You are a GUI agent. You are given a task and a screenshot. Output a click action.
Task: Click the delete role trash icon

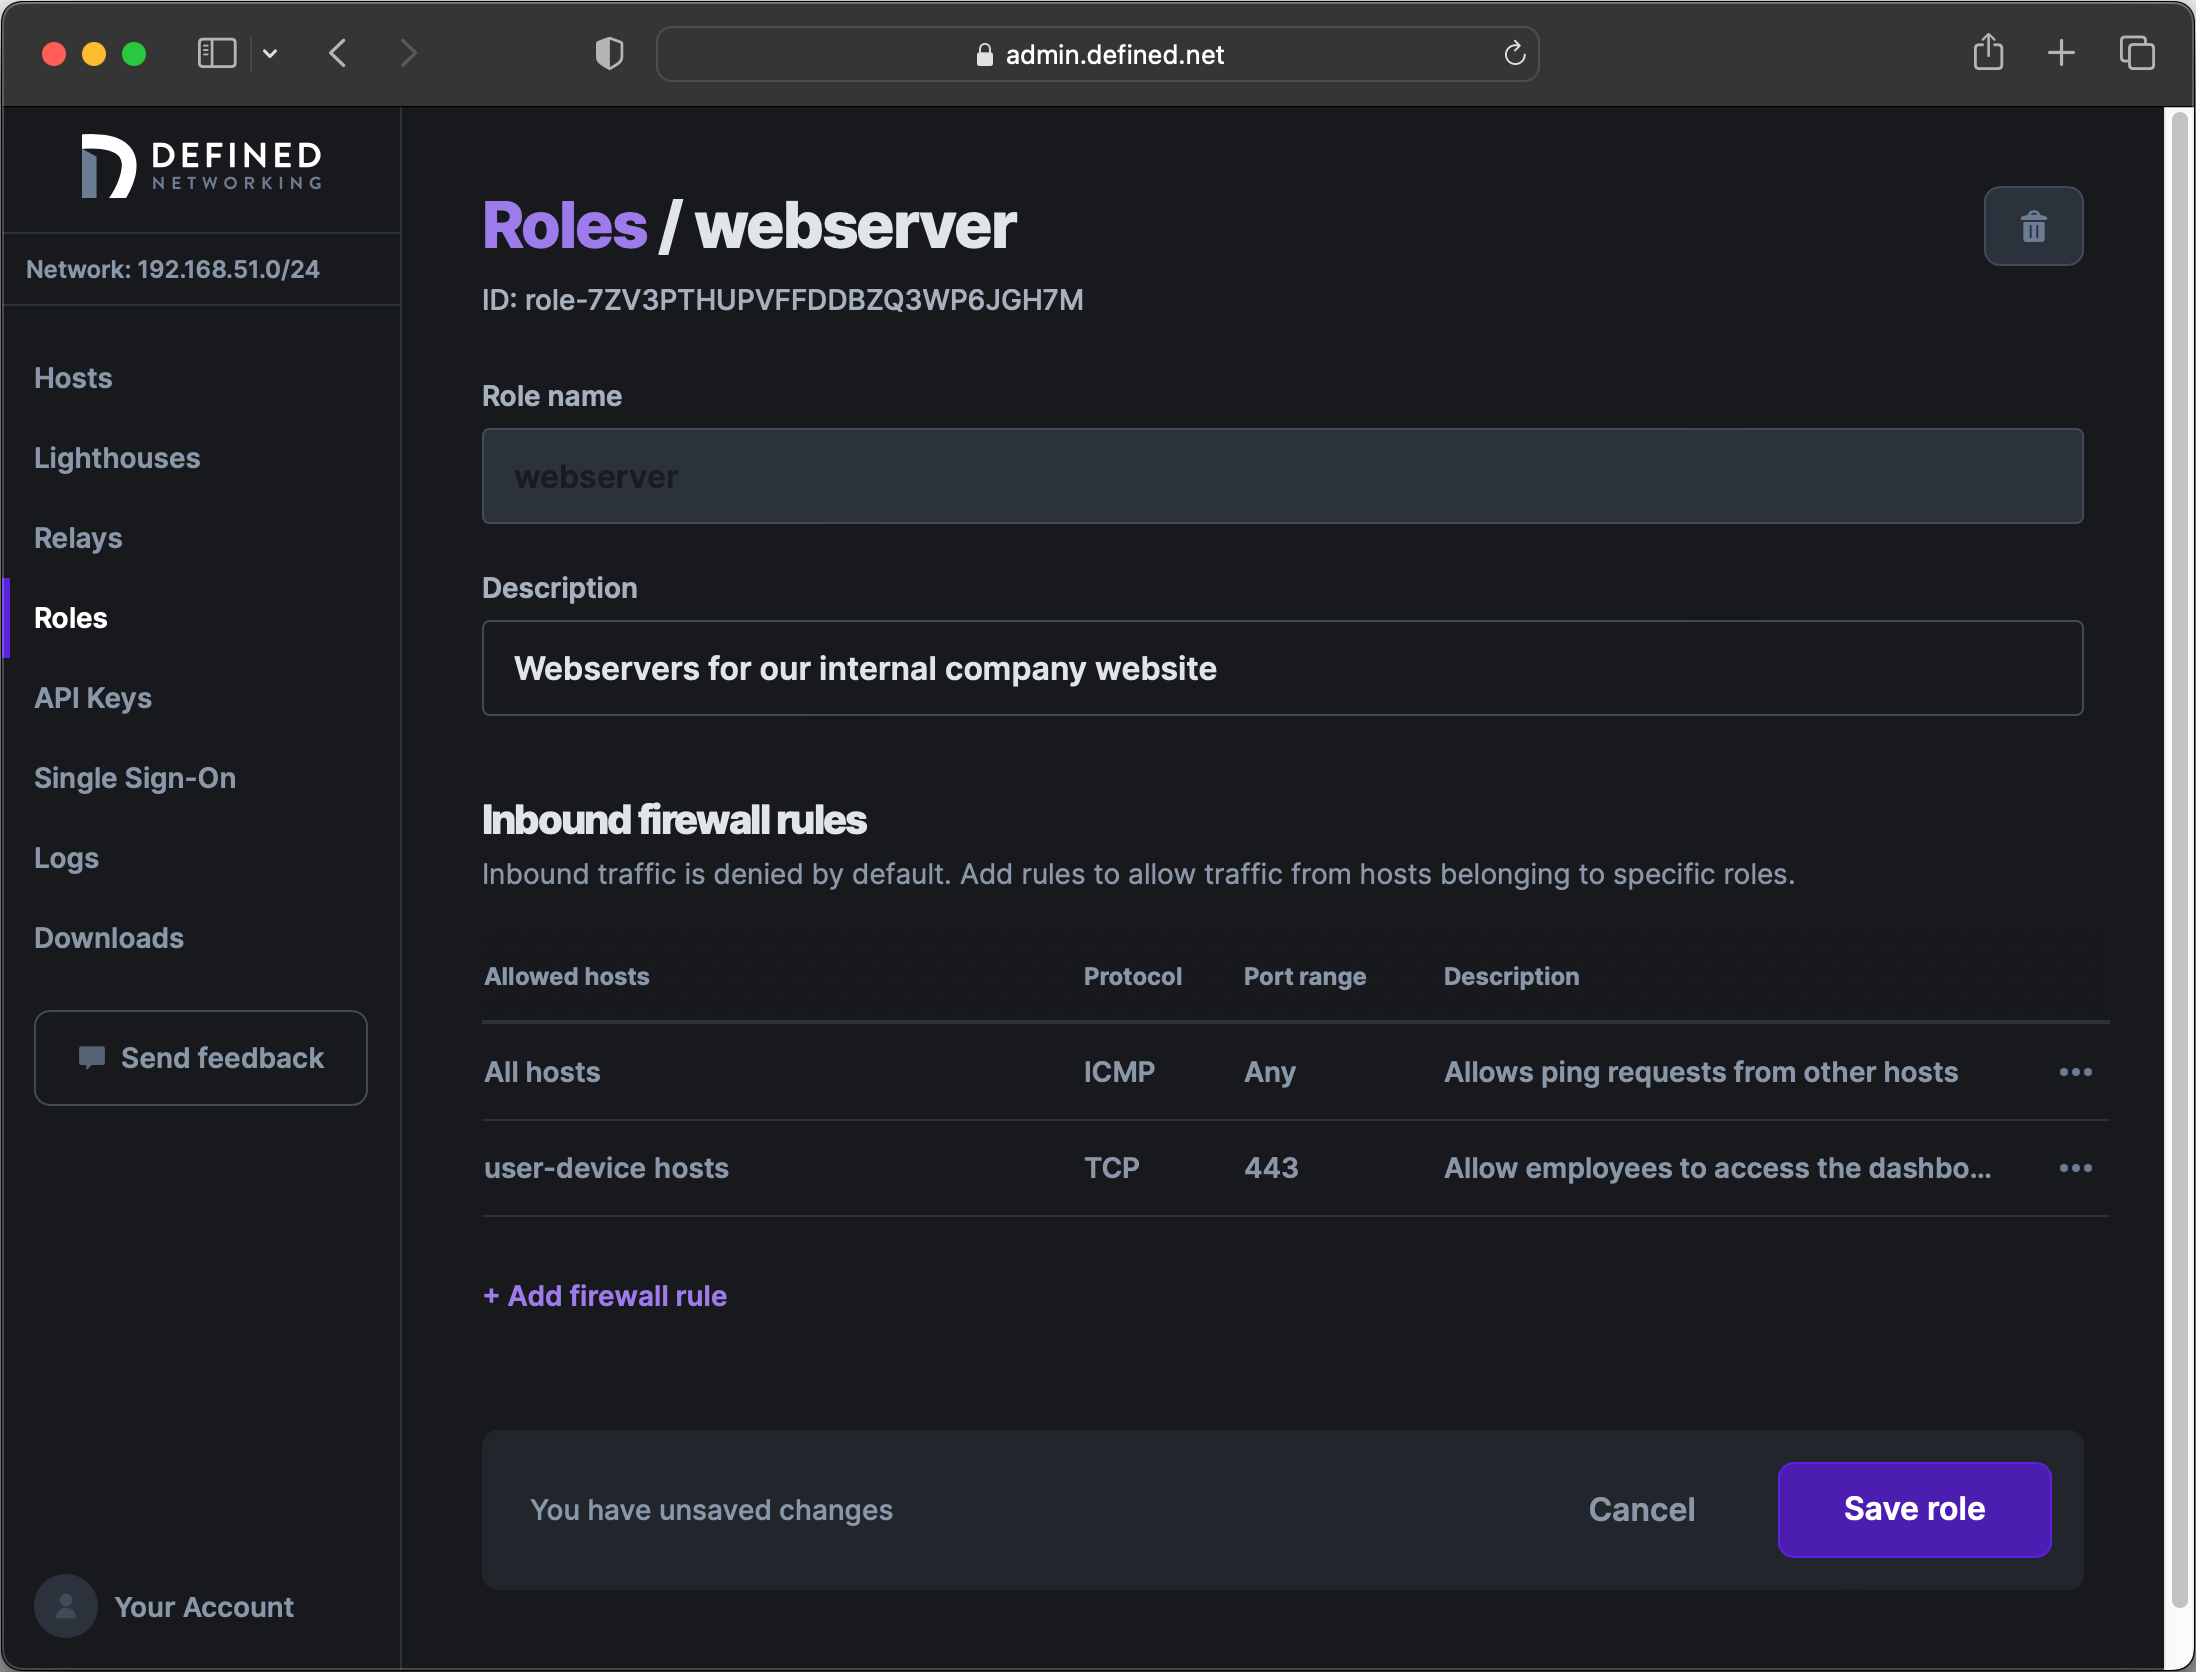(x=2033, y=226)
